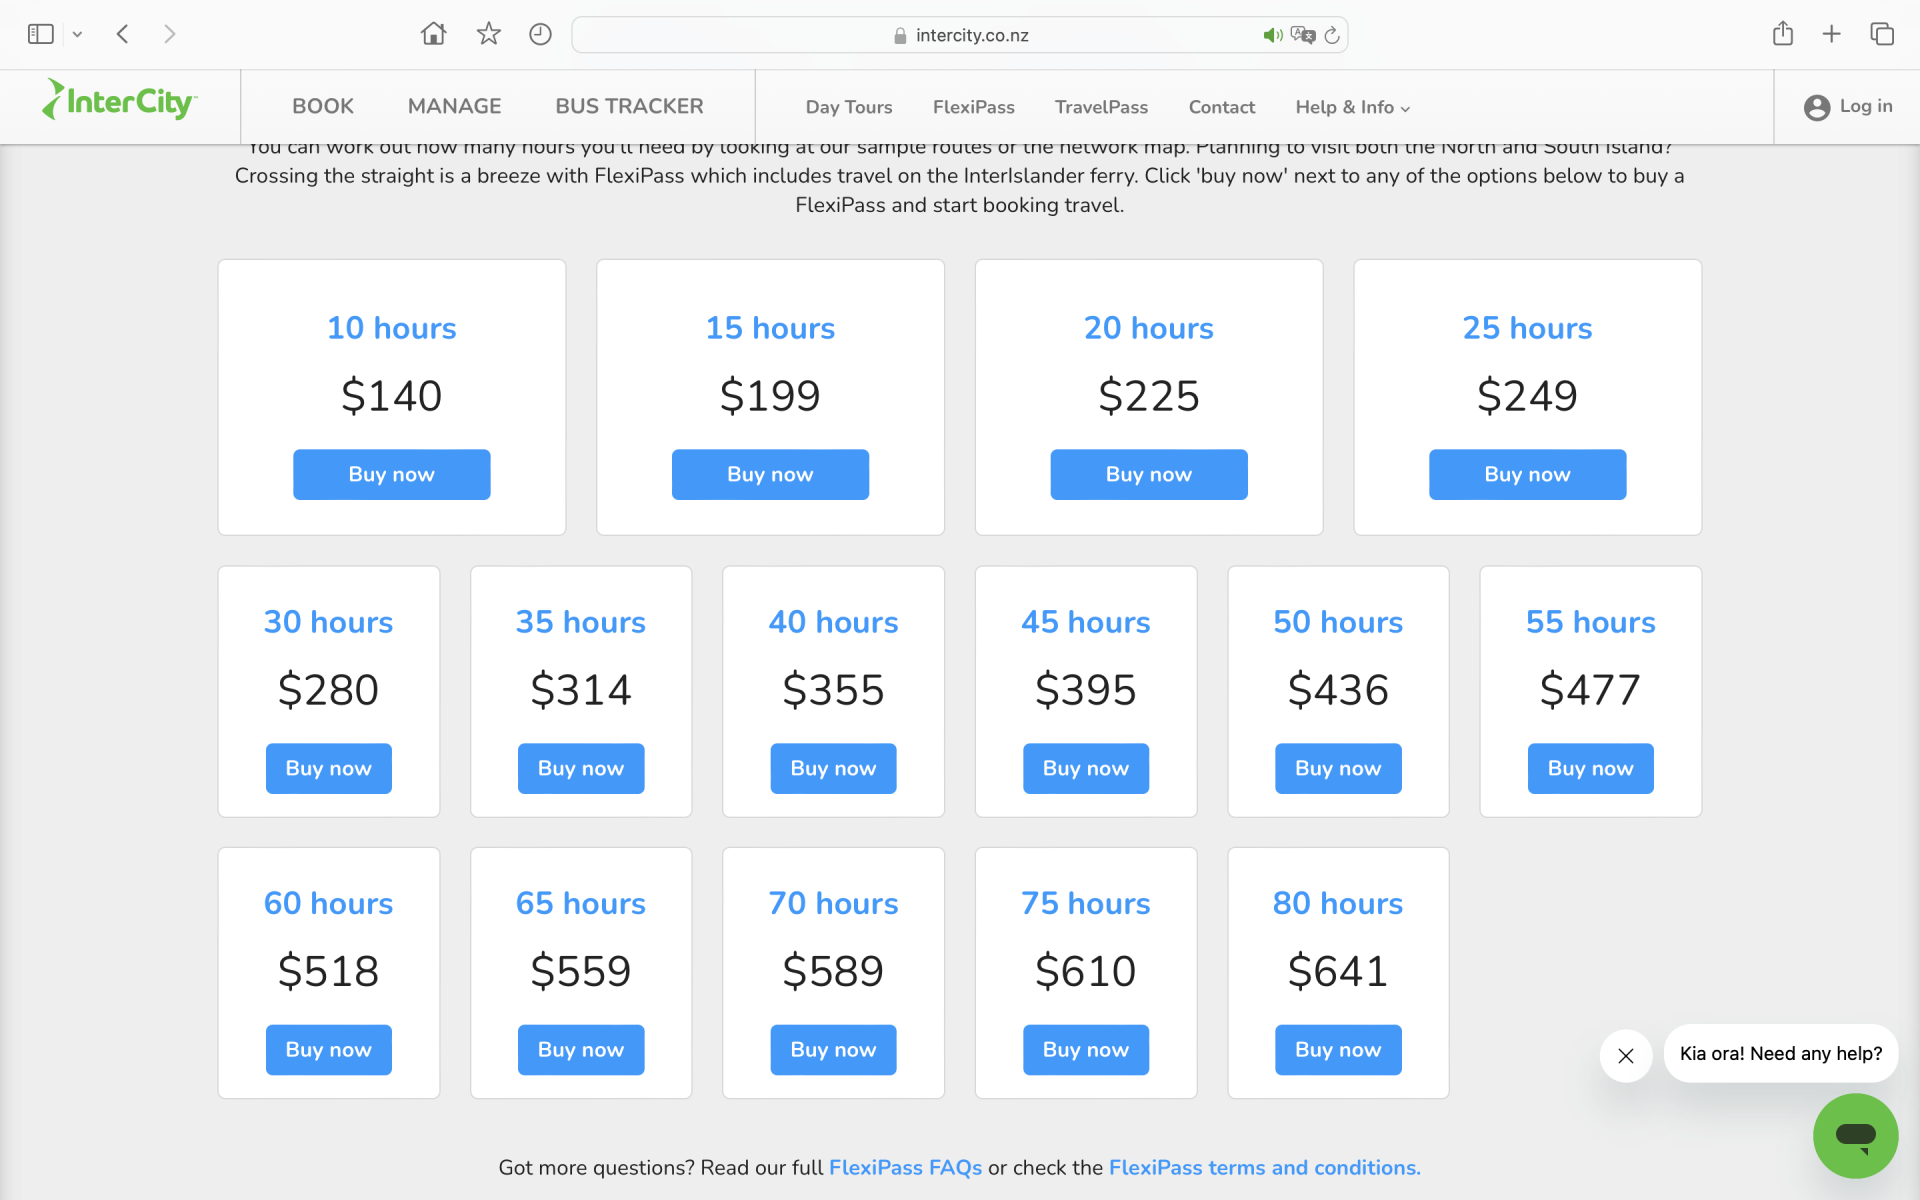Open the home page icon
This screenshot has height=1200, width=1920.
tap(433, 34)
